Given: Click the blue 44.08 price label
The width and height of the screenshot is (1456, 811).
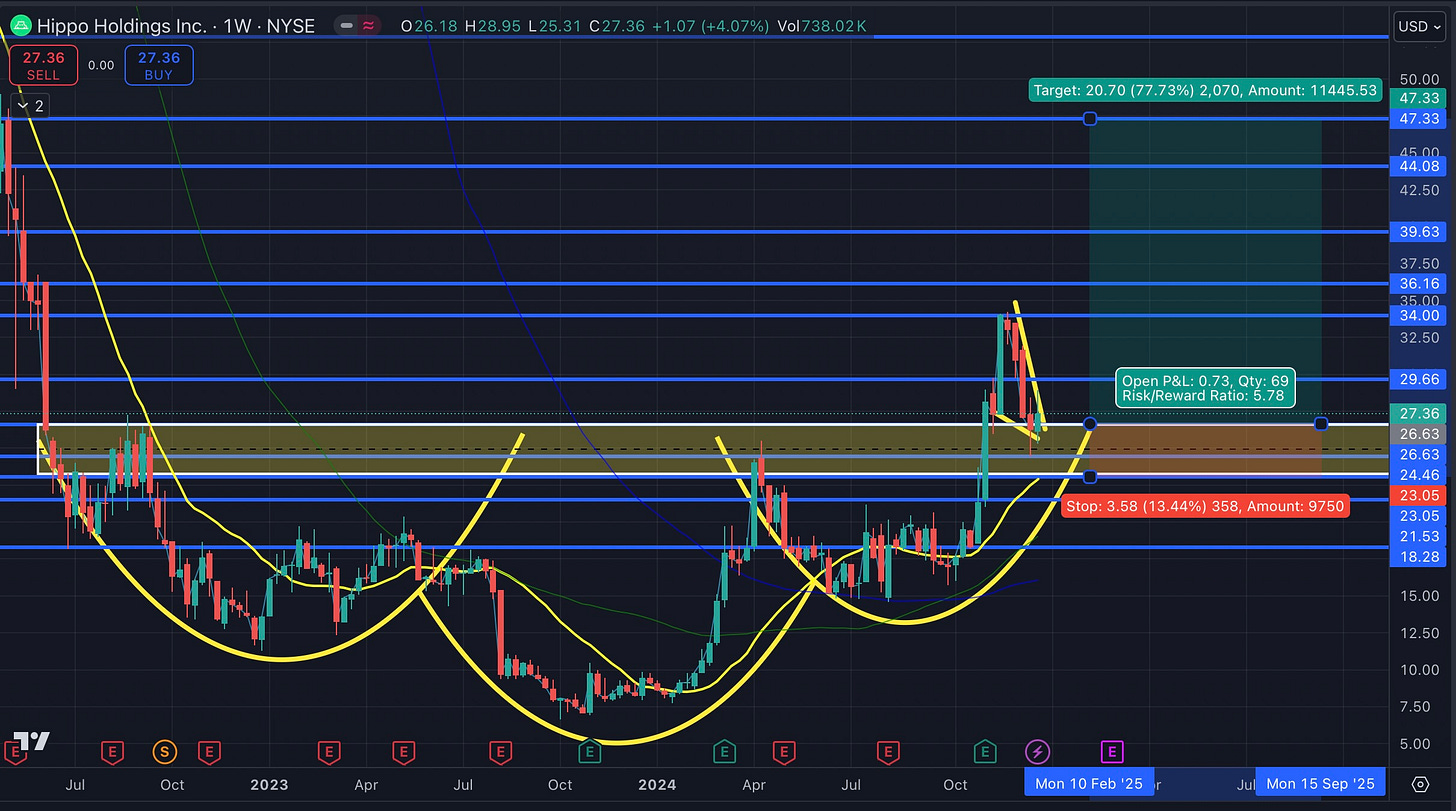Looking at the screenshot, I should point(1420,166).
